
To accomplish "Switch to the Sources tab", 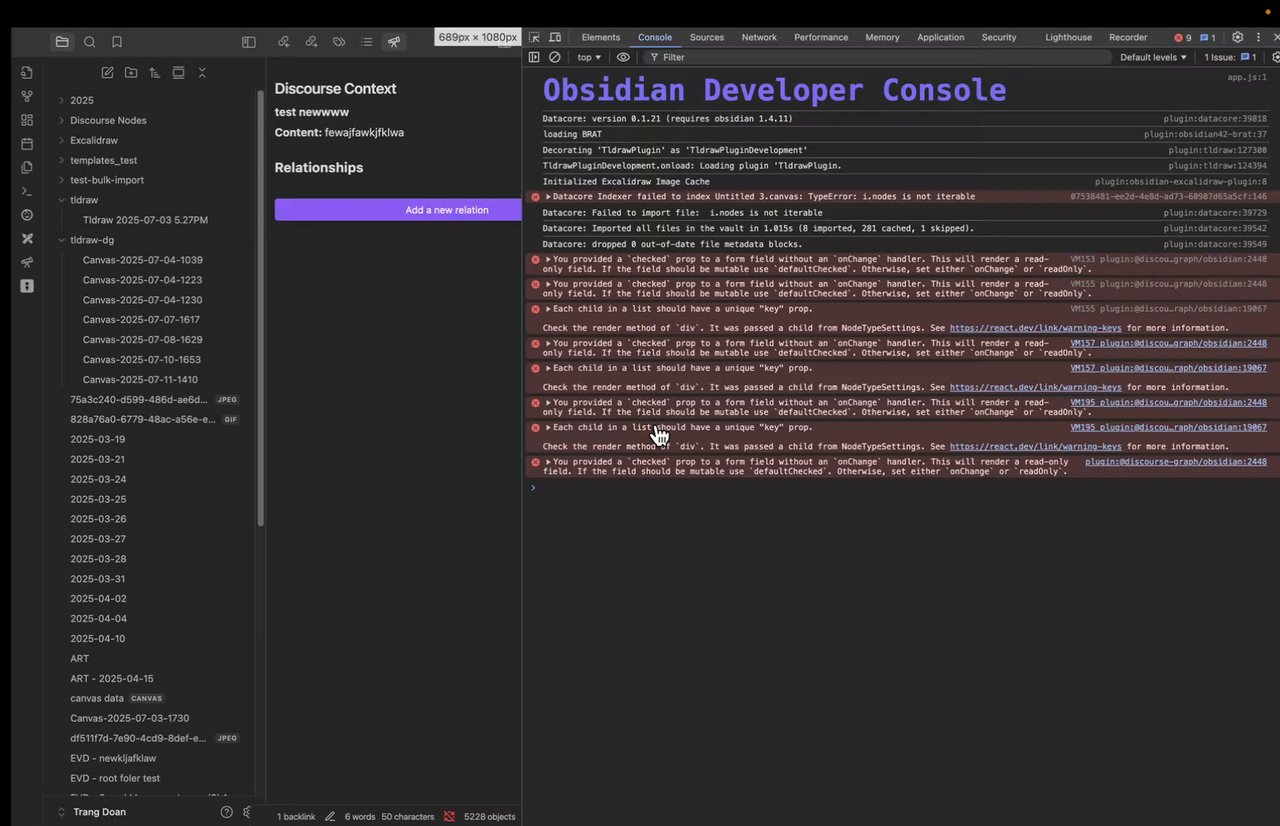I will pos(707,37).
